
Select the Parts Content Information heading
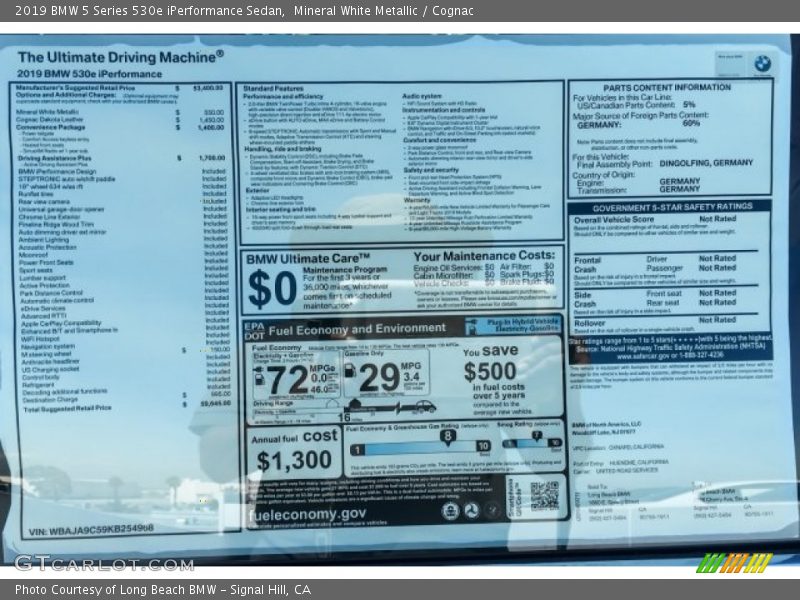coord(667,87)
